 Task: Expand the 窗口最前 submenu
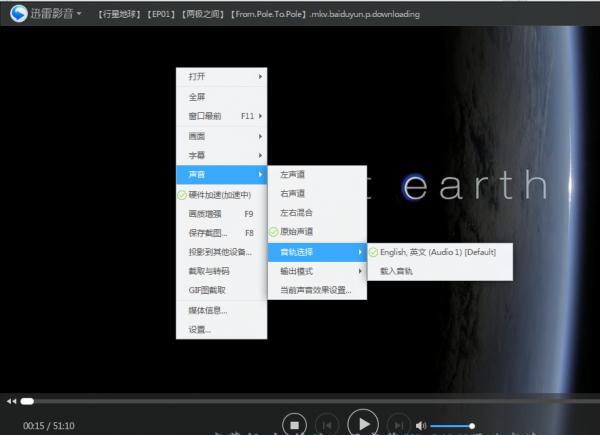222,116
